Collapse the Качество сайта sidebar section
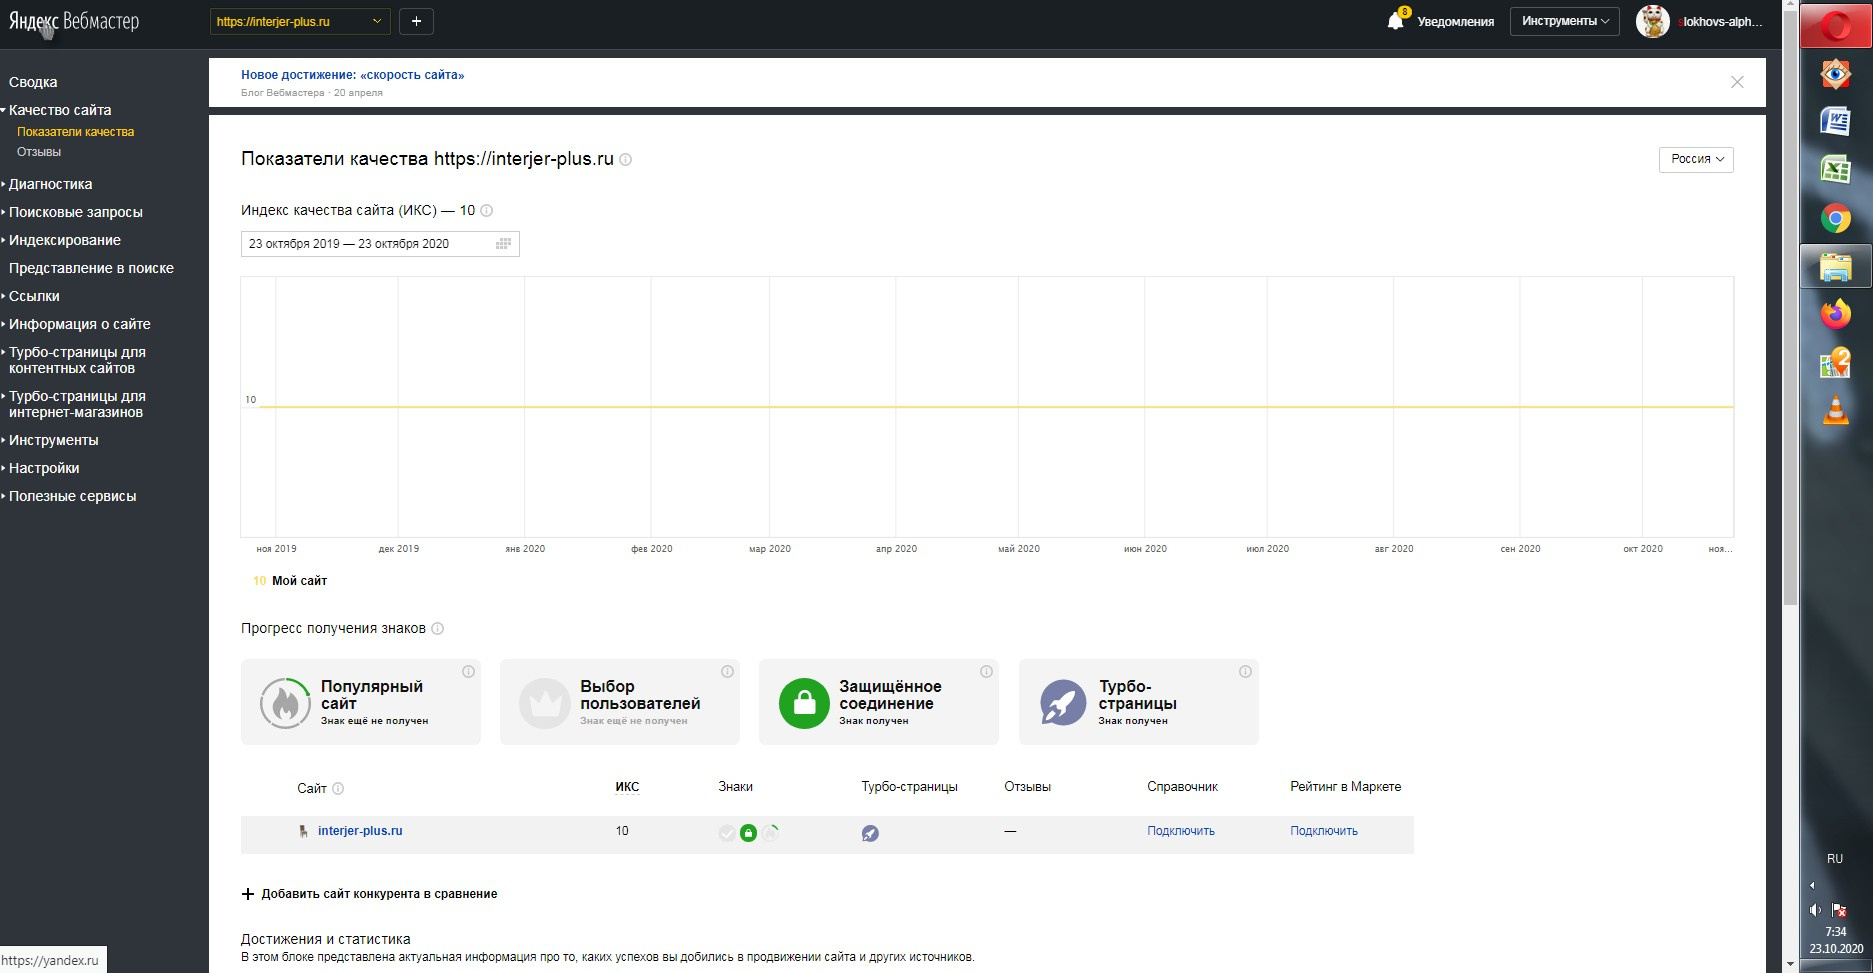 60,110
